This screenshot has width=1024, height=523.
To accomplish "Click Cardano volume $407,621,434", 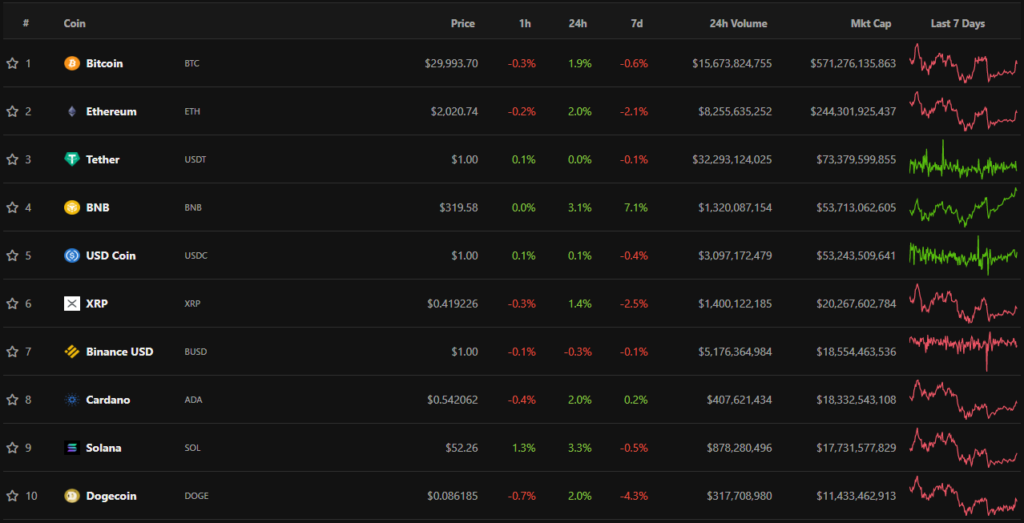I will 739,400.
